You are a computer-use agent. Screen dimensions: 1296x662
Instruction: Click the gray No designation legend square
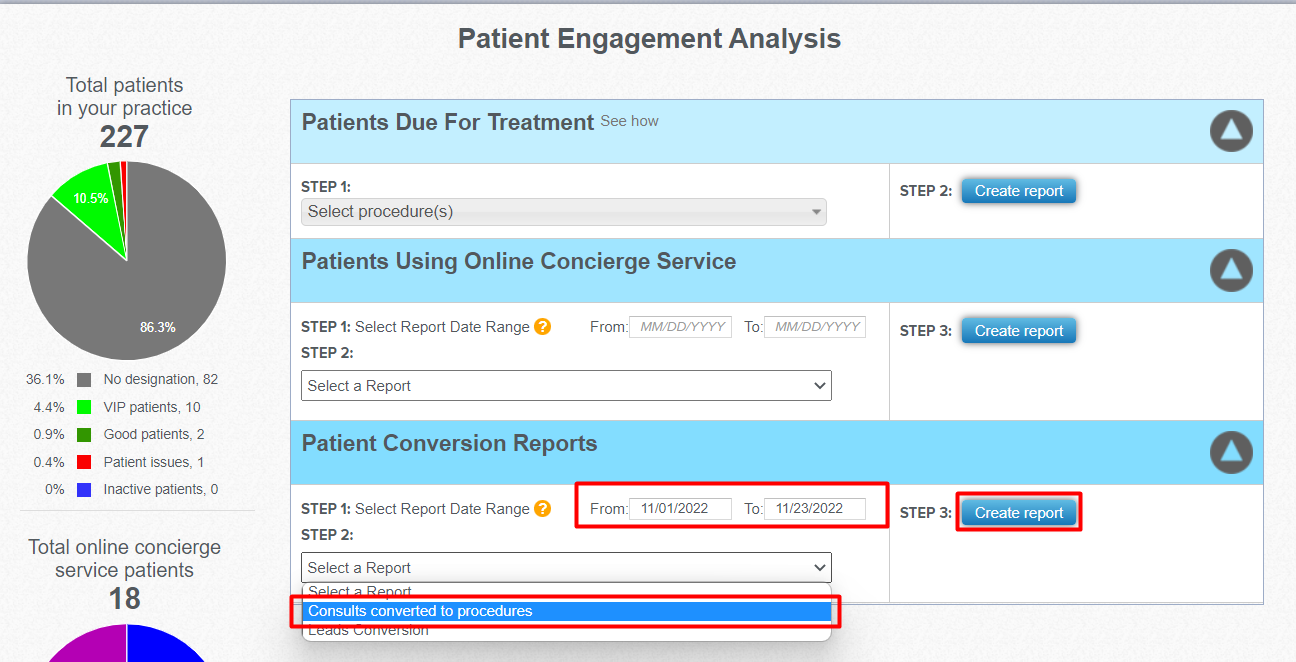84,380
